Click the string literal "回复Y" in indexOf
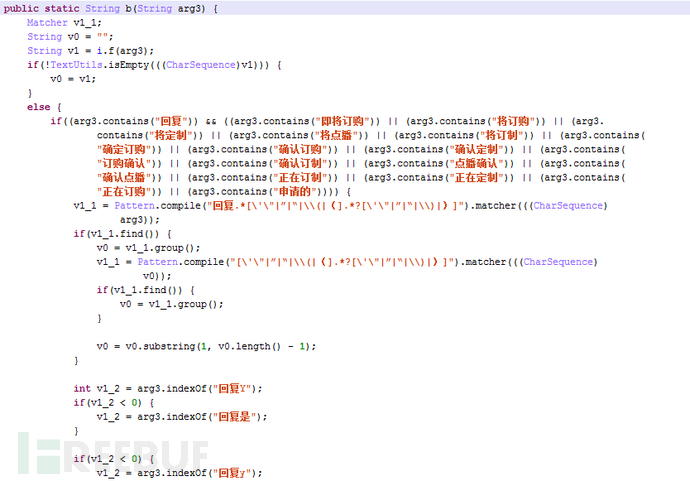This screenshot has height=481, width=690. pyautogui.click(x=232, y=389)
